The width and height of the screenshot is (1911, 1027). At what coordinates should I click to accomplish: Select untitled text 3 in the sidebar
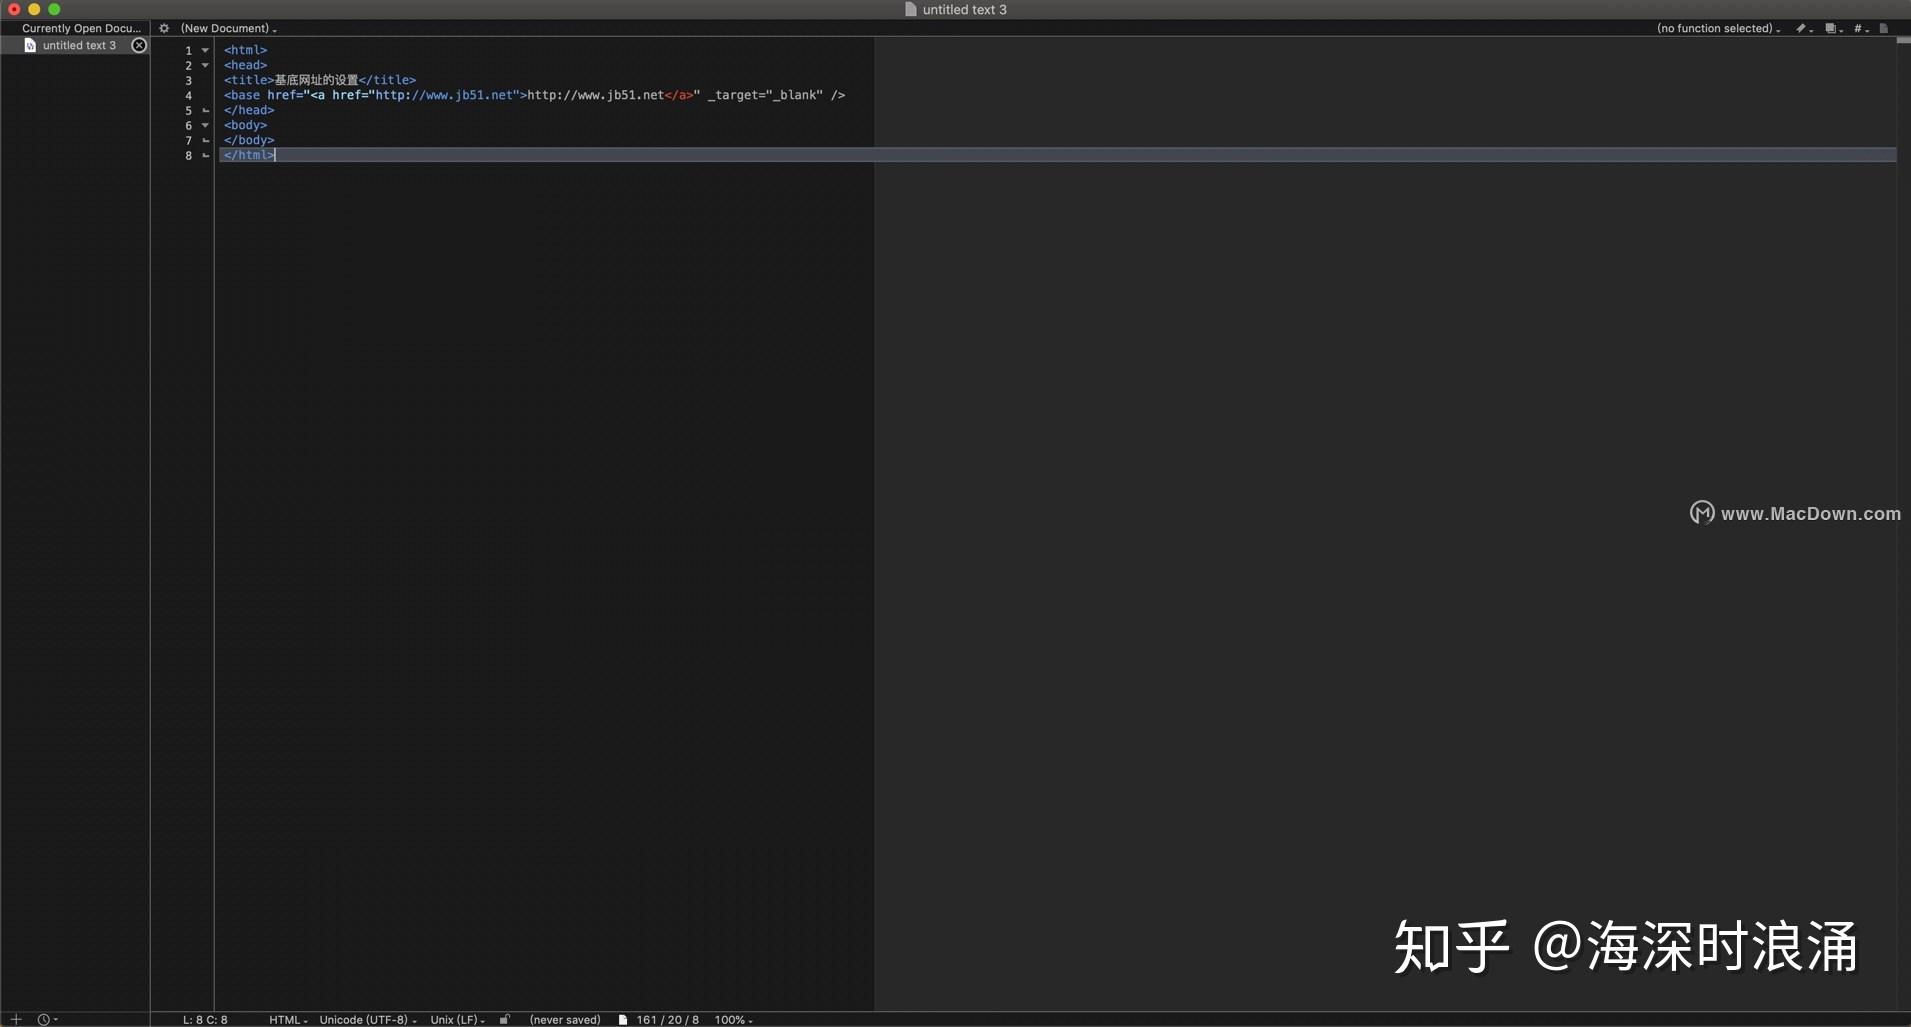coord(78,45)
